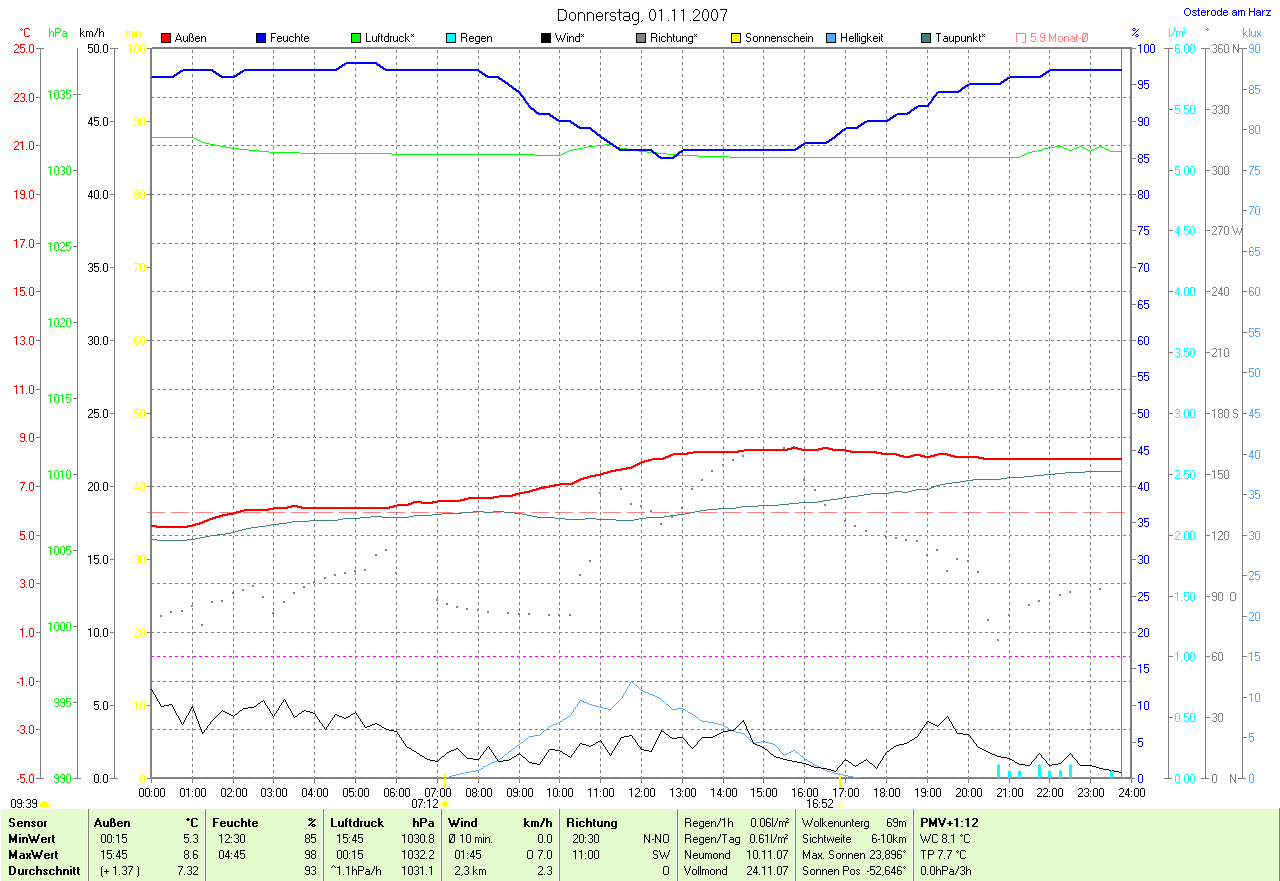Click the Donnerstag, 01.11.2007 chart title
The height and width of the screenshot is (881, 1280).
(x=642, y=15)
